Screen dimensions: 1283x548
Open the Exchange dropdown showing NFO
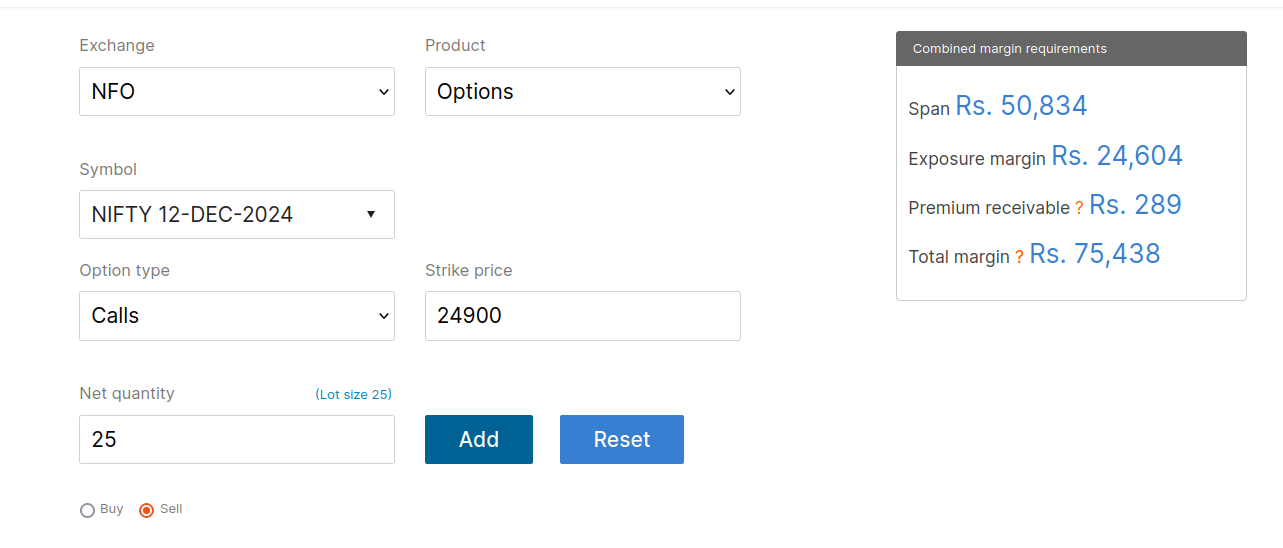[x=237, y=91]
